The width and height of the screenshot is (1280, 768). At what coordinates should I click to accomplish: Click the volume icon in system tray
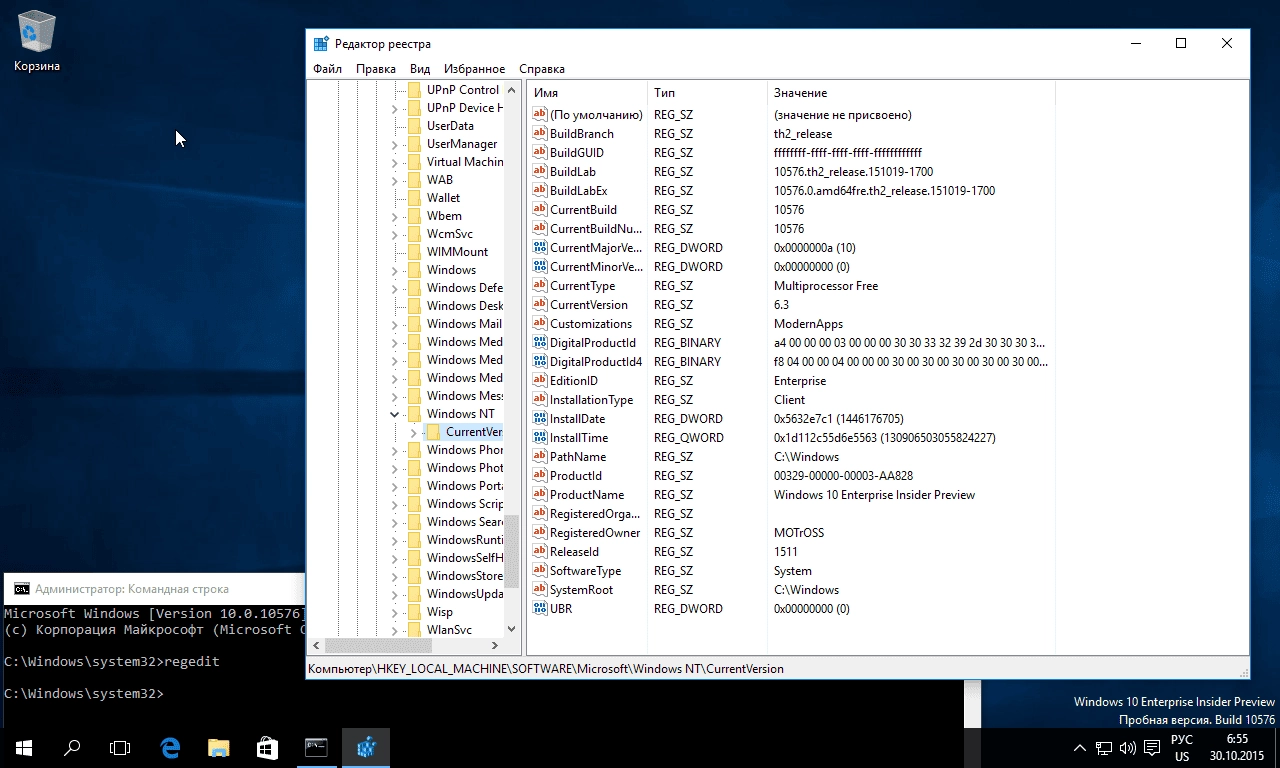click(x=1128, y=748)
